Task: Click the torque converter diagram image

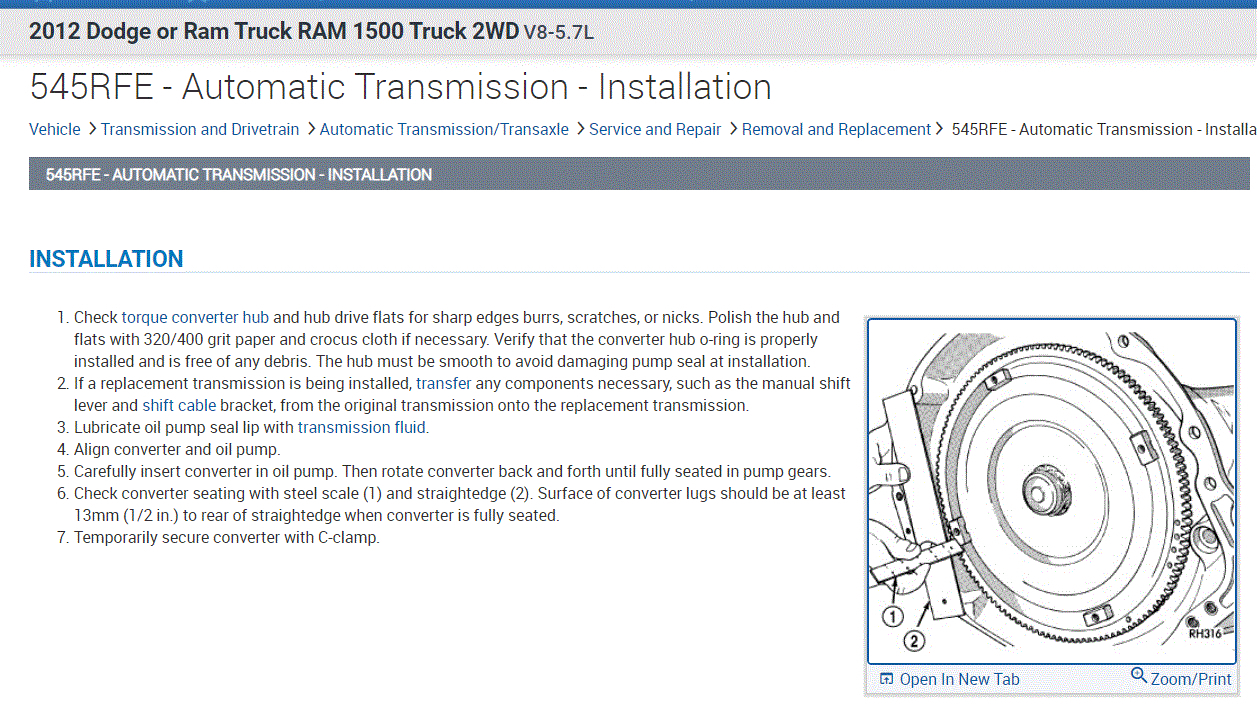Action: click(x=1052, y=491)
